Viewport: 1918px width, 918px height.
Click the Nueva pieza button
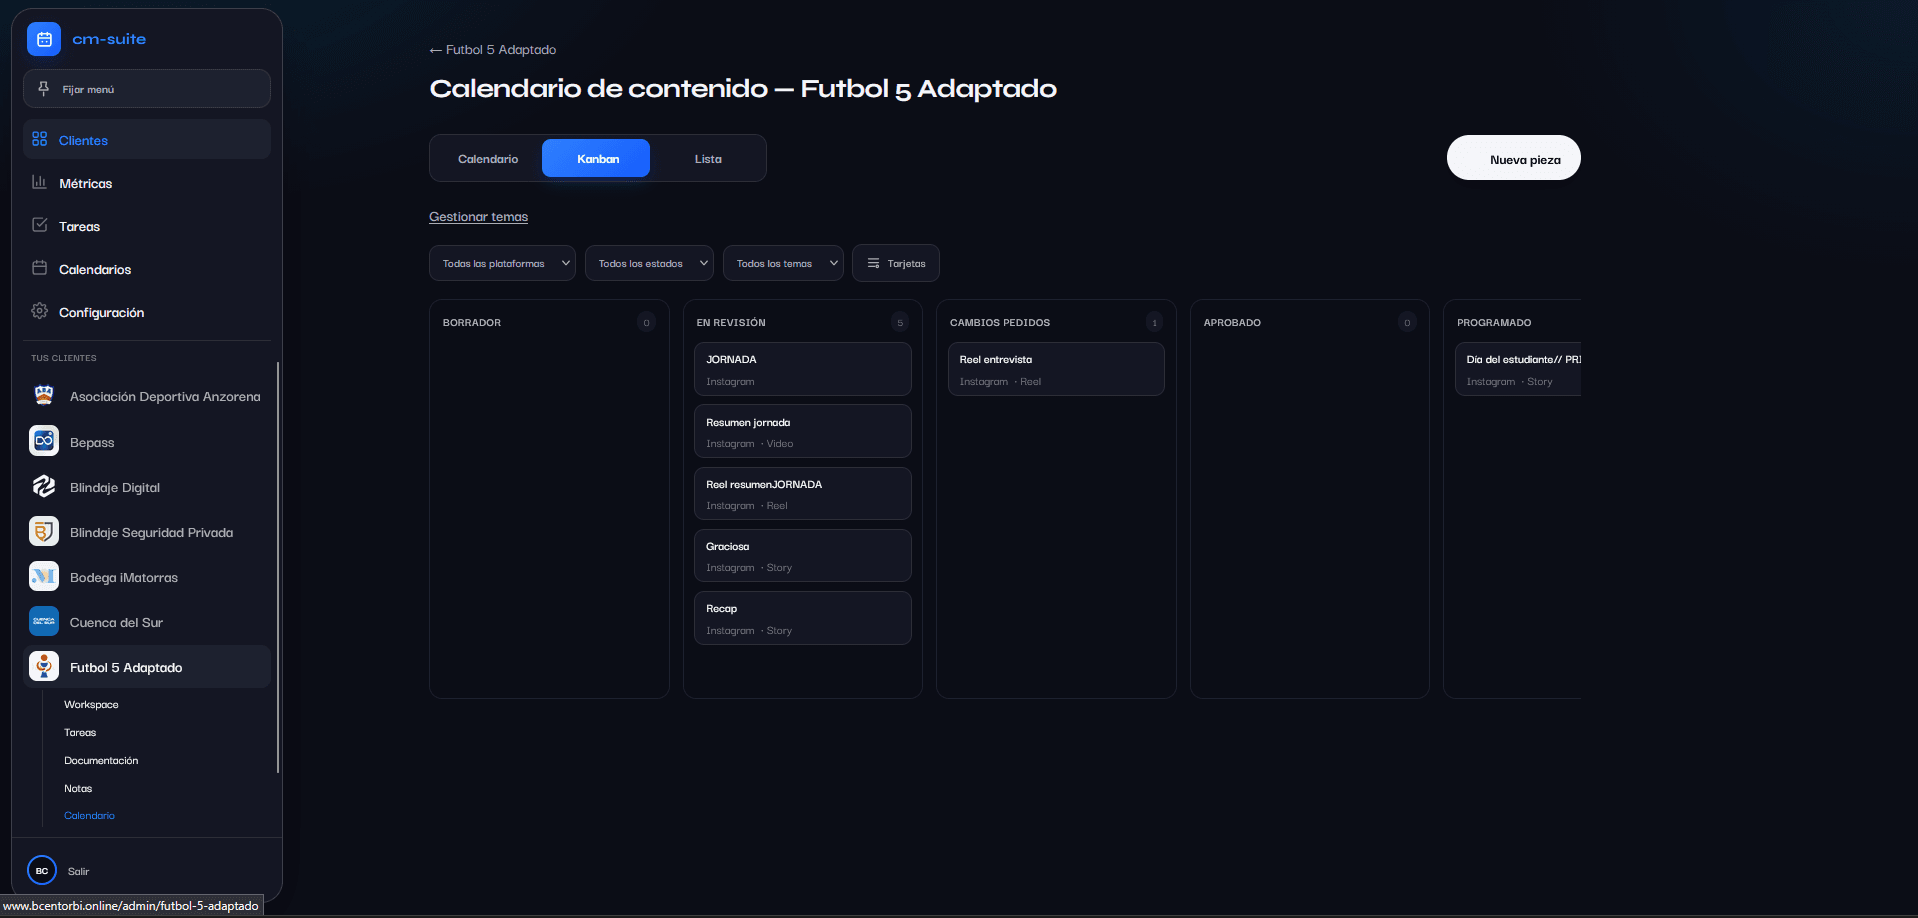[x=1513, y=158]
